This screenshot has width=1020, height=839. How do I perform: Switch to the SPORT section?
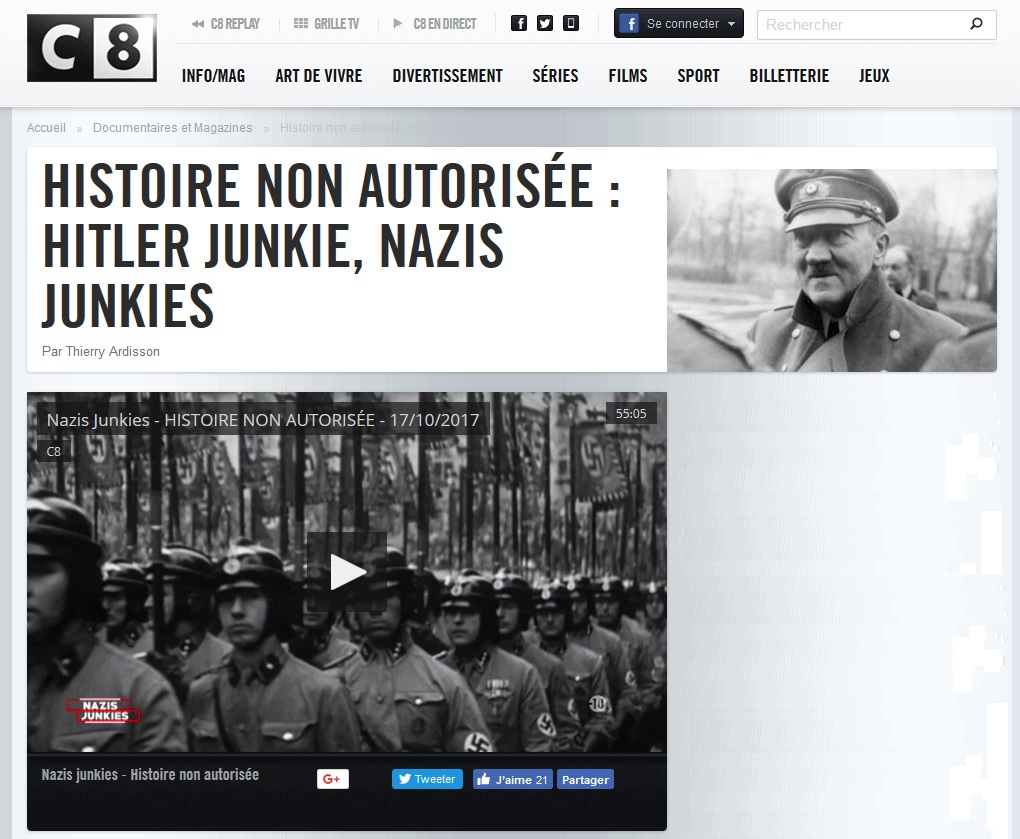pos(698,75)
